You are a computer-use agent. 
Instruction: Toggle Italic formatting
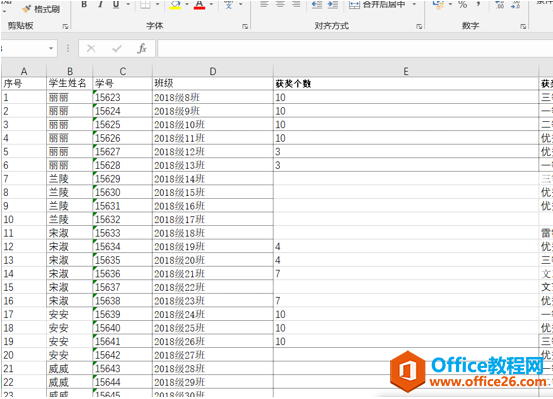(100, 5)
